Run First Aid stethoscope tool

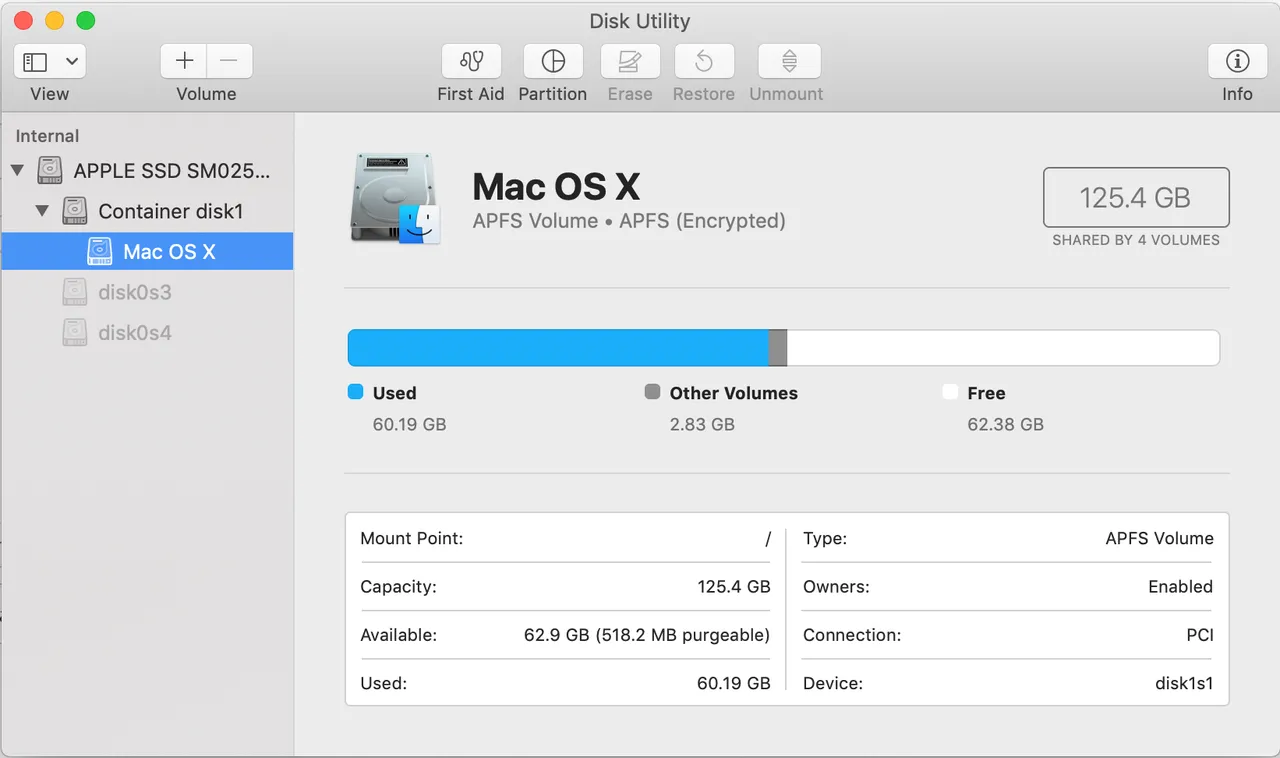(x=471, y=61)
